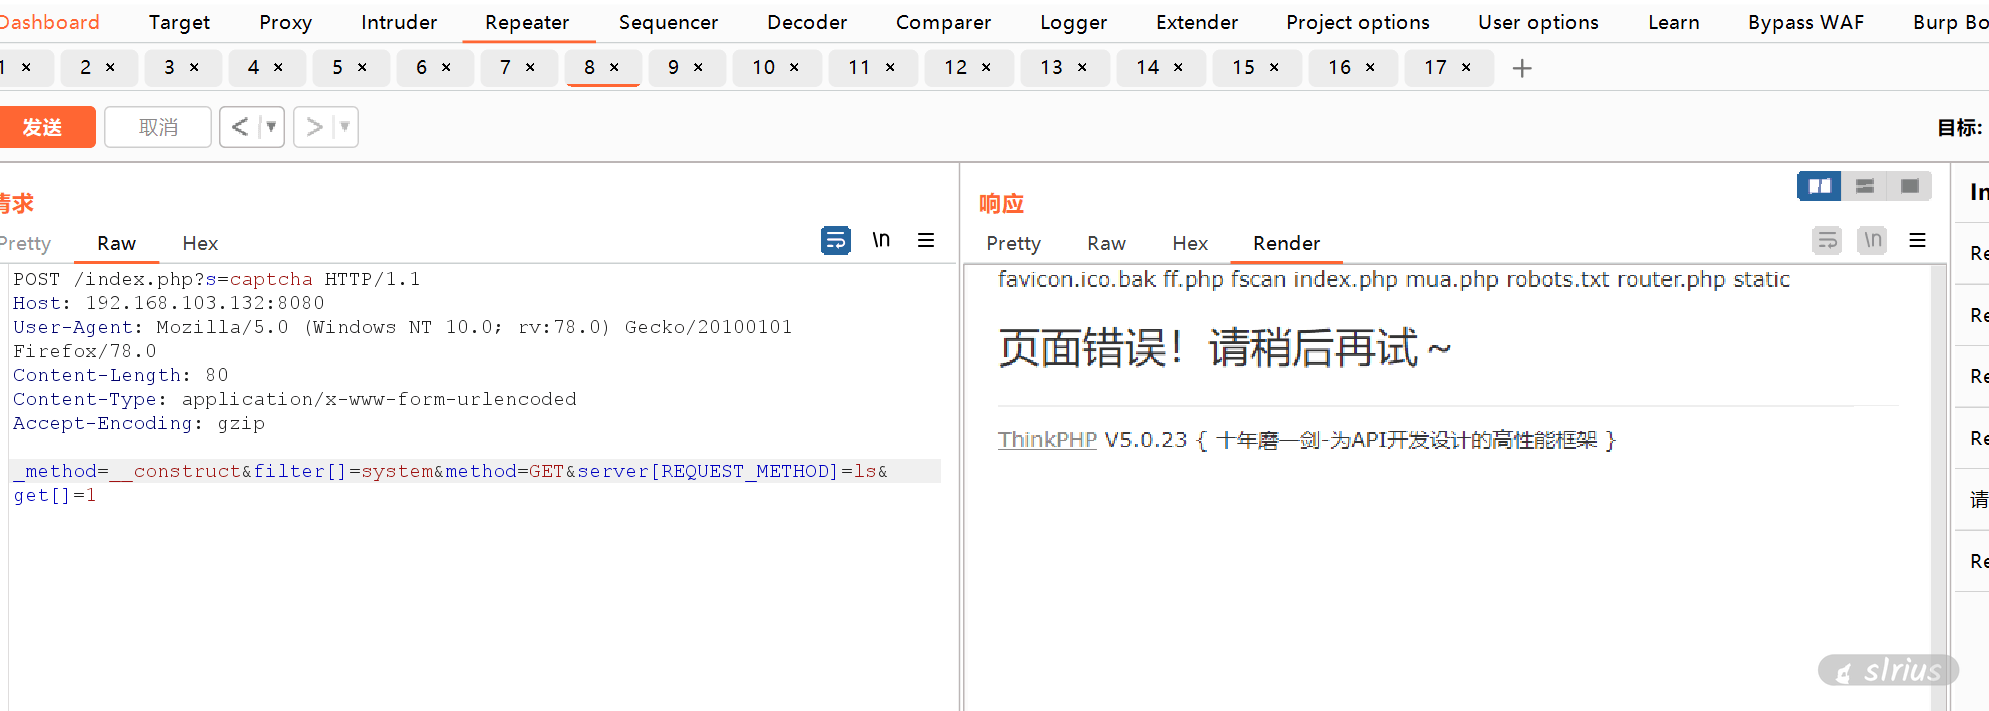Toggle word wrap in request panel
Image resolution: width=1989 pixels, height=711 pixels.
point(835,240)
